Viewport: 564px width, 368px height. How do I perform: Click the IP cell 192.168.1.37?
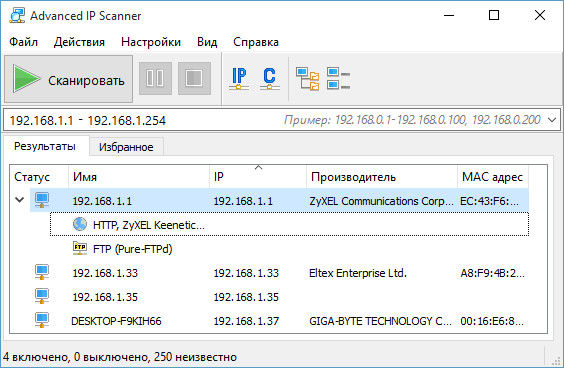[x=246, y=321]
